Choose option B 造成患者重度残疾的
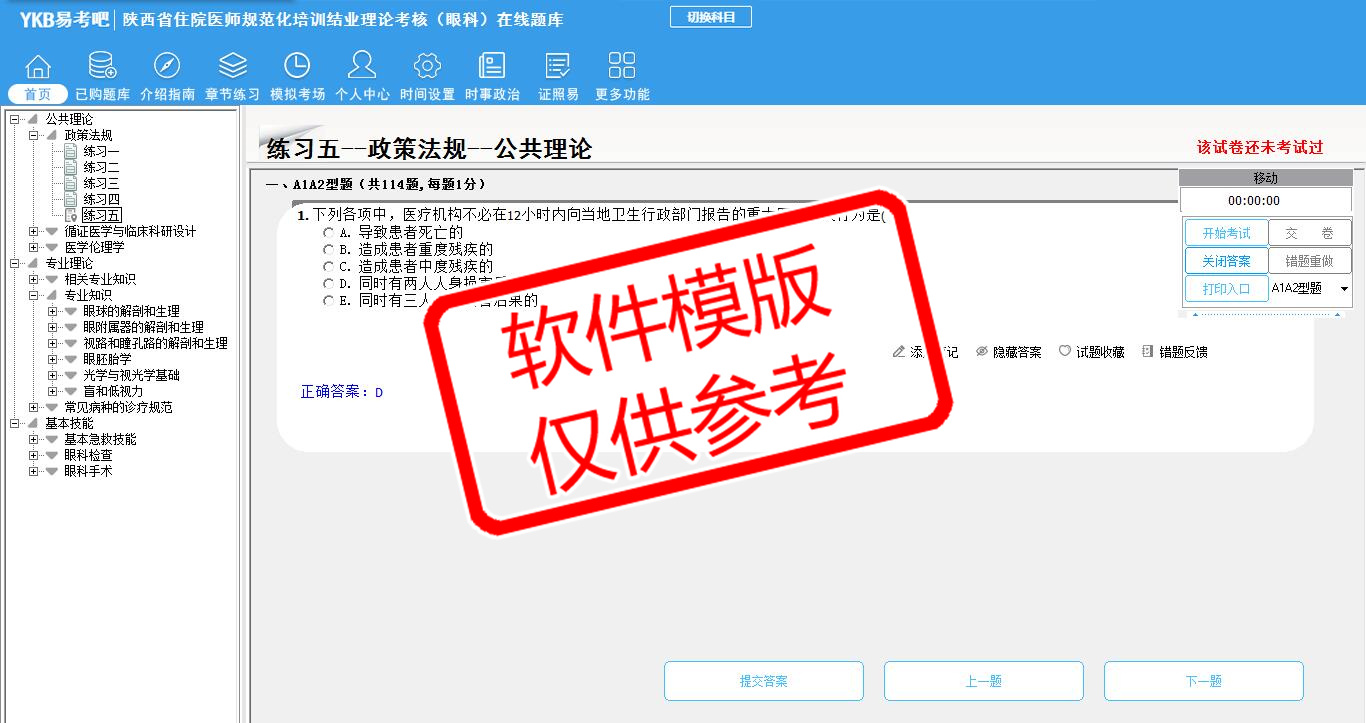 coord(328,249)
